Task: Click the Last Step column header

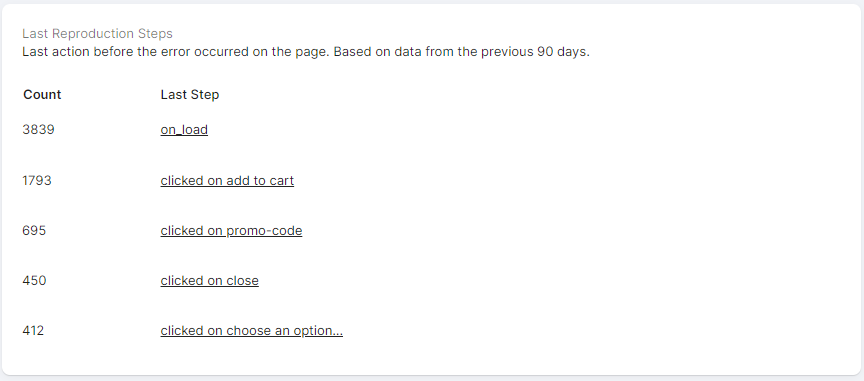Action: [x=190, y=95]
